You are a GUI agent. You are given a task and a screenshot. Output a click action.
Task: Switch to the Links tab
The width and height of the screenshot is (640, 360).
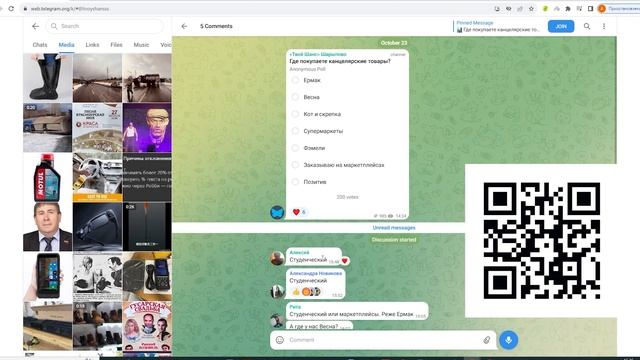[x=92, y=45]
